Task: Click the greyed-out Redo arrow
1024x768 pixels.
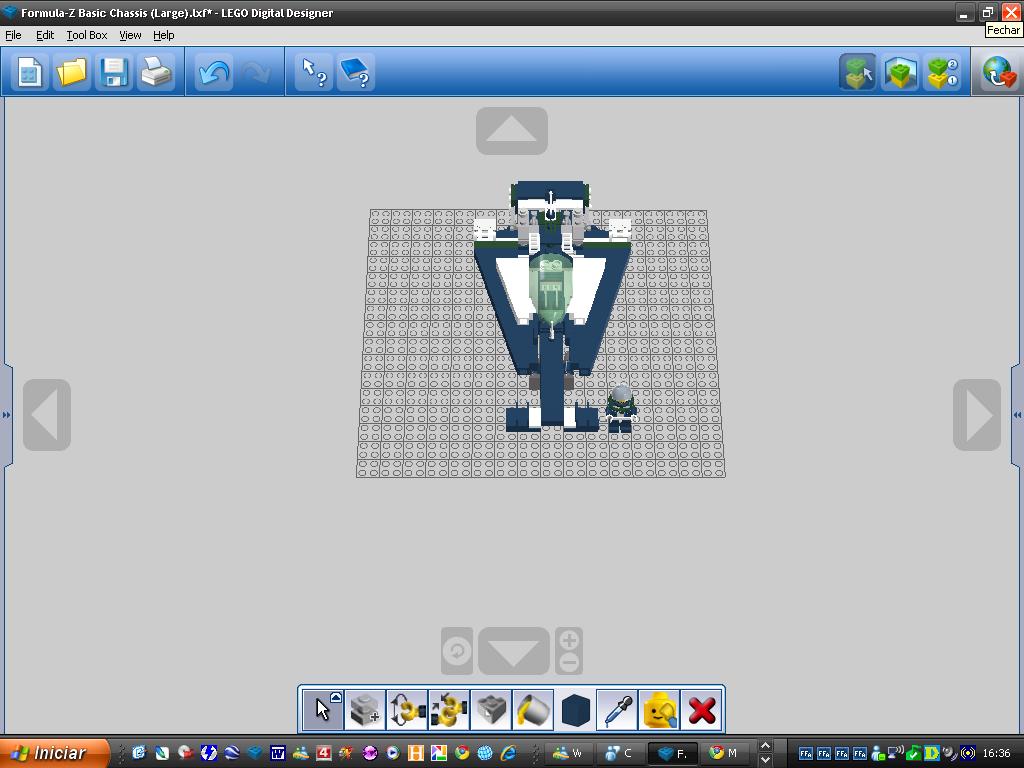Action: point(257,72)
